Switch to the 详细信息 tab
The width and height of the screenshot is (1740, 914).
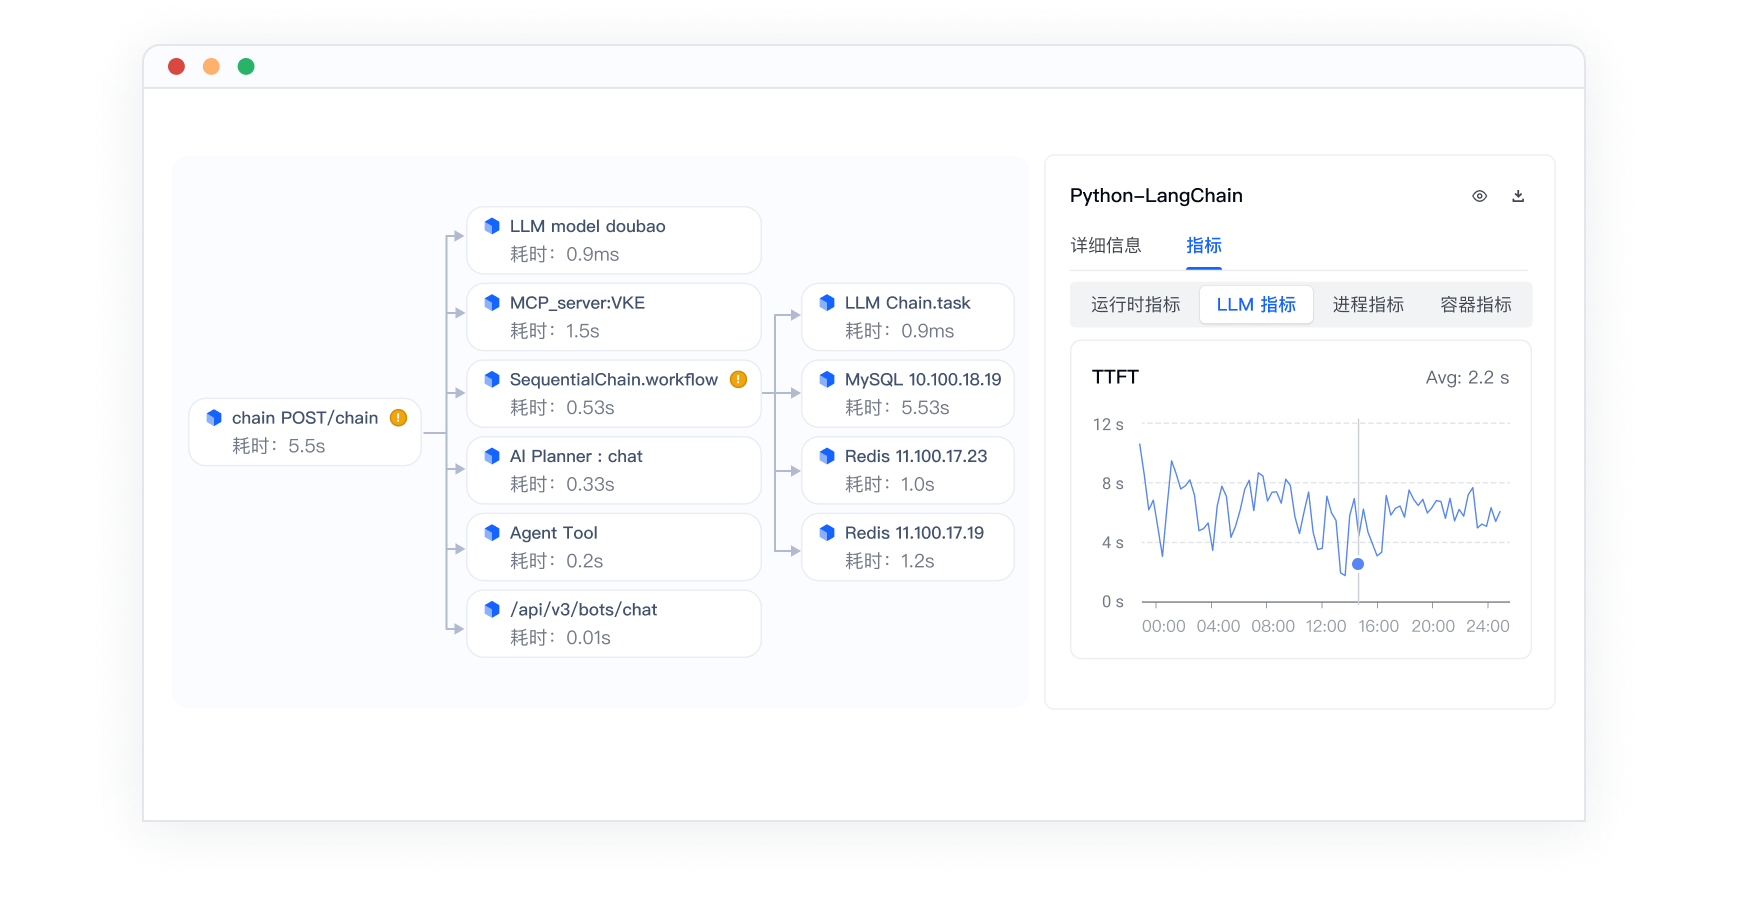(1105, 245)
